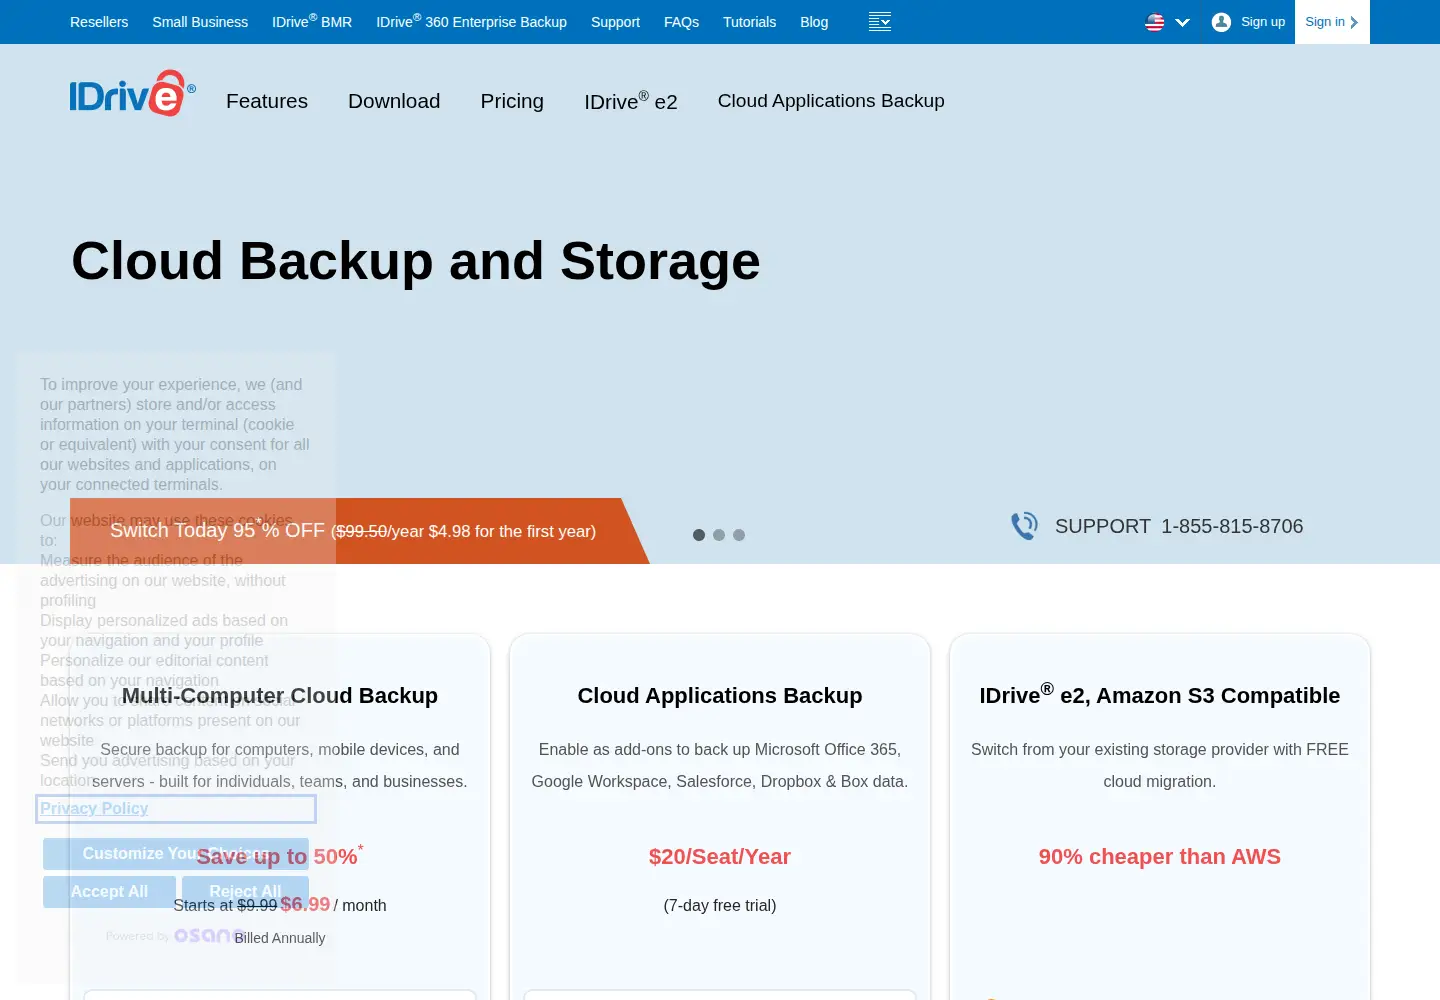Click the support phone icon
1440x1000 pixels.
click(1024, 526)
